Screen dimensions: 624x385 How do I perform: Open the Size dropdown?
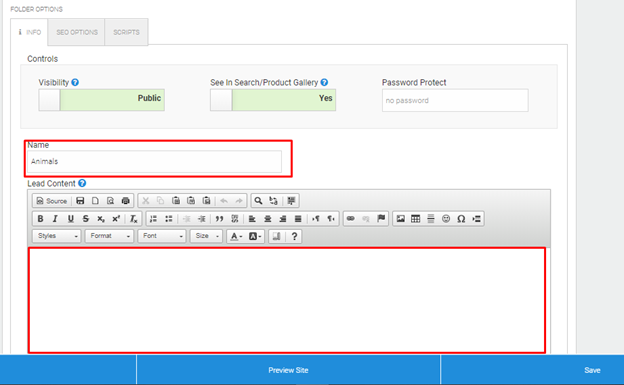coord(206,236)
